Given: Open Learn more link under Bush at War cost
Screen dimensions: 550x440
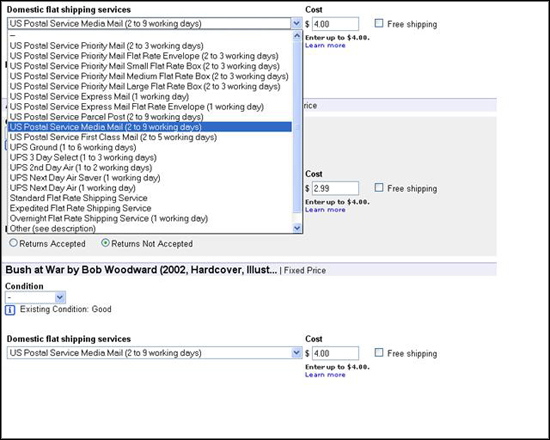Looking at the screenshot, I should (325, 374).
